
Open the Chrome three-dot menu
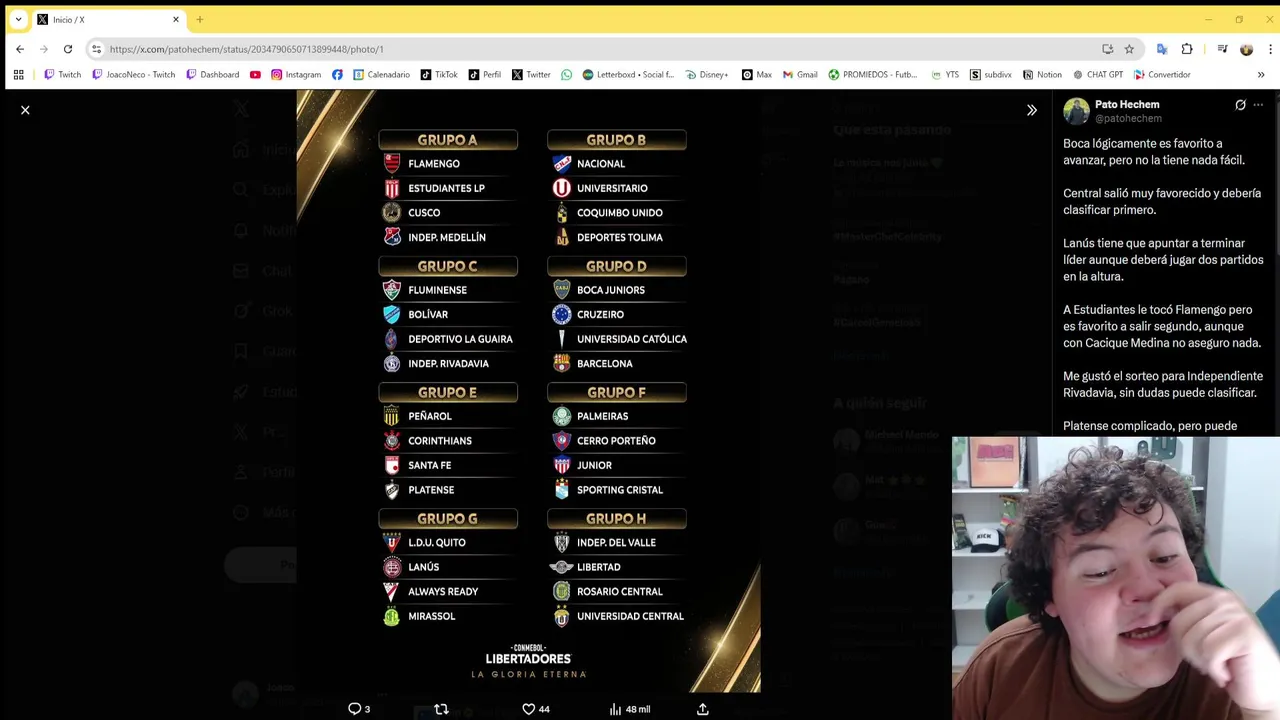point(1270,49)
